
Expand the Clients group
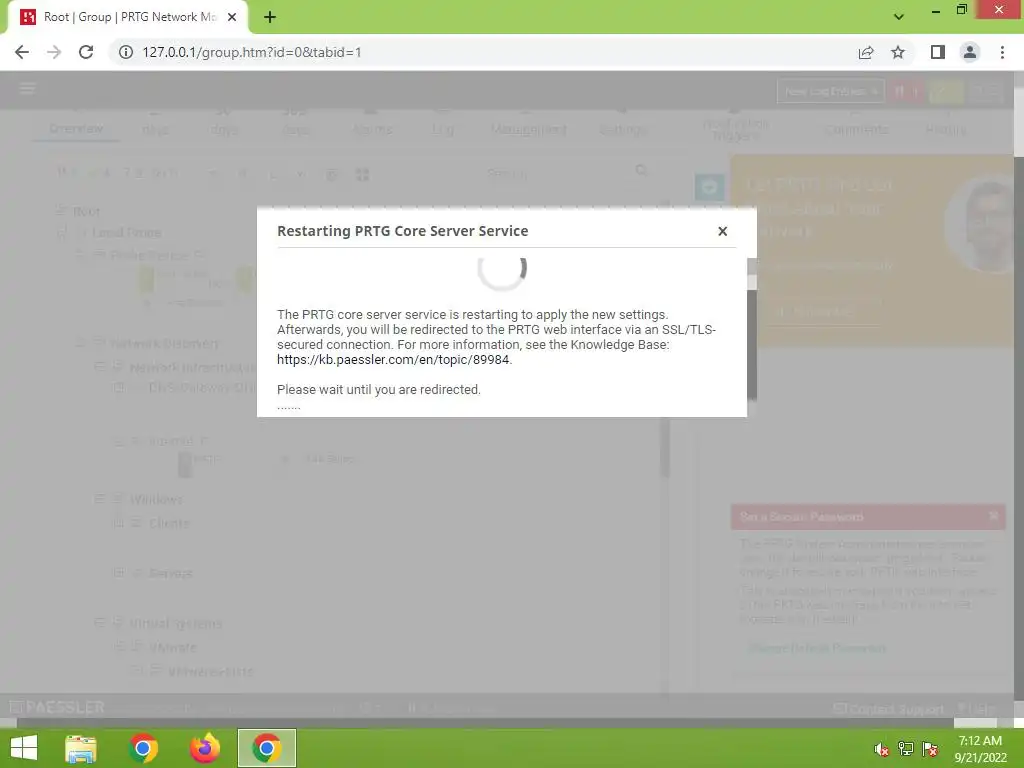pos(119,523)
